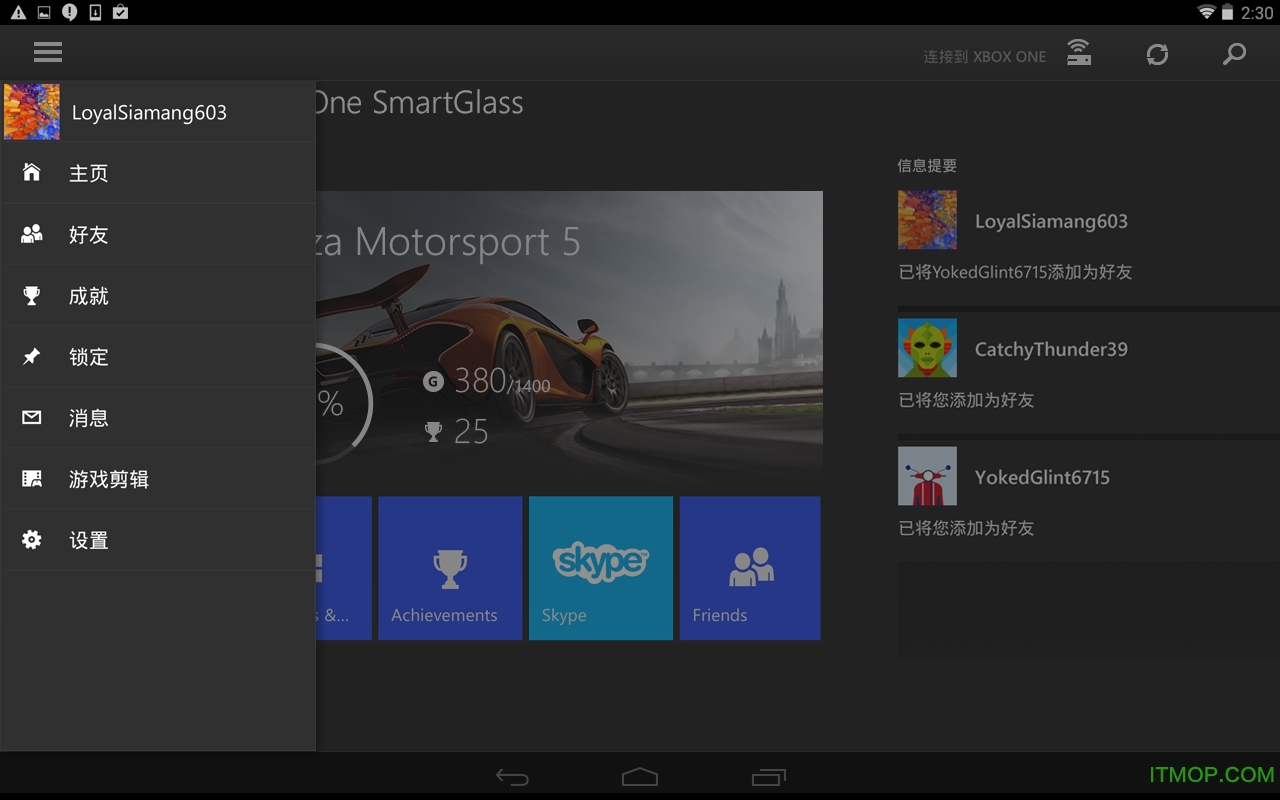Tap the 2:30 clock
The height and width of the screenshot is (800, 1280).
point(1256,13)
